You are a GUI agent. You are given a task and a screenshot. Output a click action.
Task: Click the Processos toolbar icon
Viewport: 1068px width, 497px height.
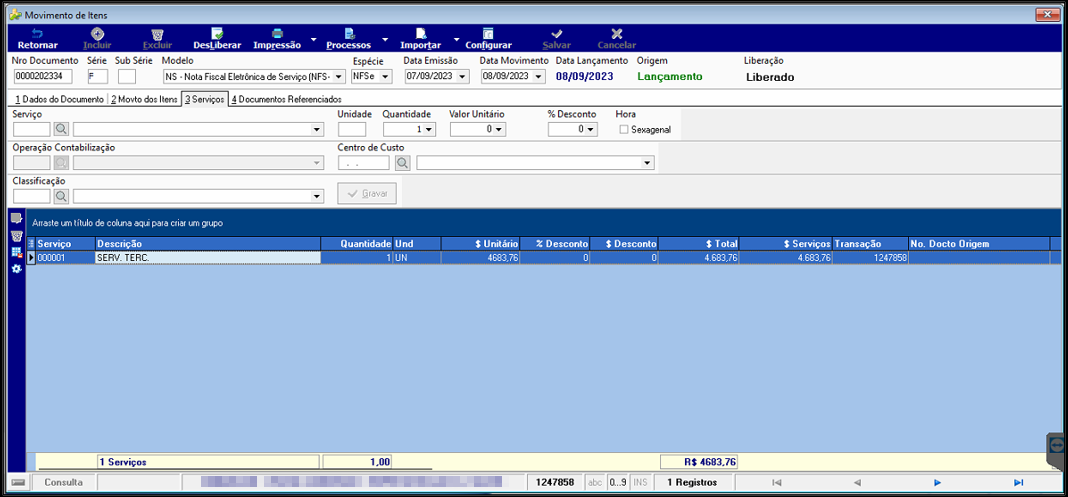(x=349, y=33)
